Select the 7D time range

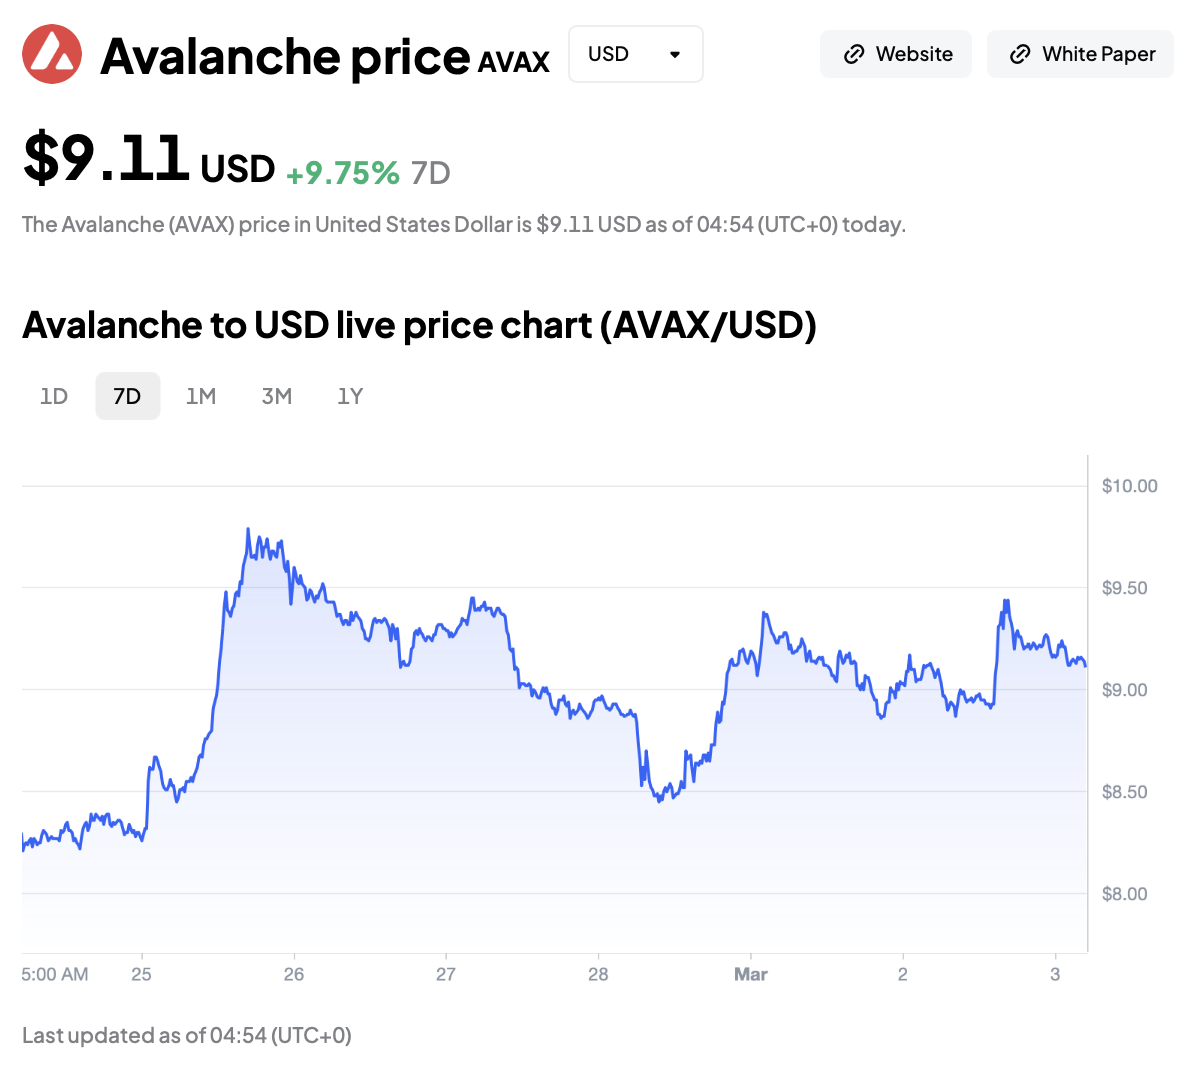pos(127,396)
